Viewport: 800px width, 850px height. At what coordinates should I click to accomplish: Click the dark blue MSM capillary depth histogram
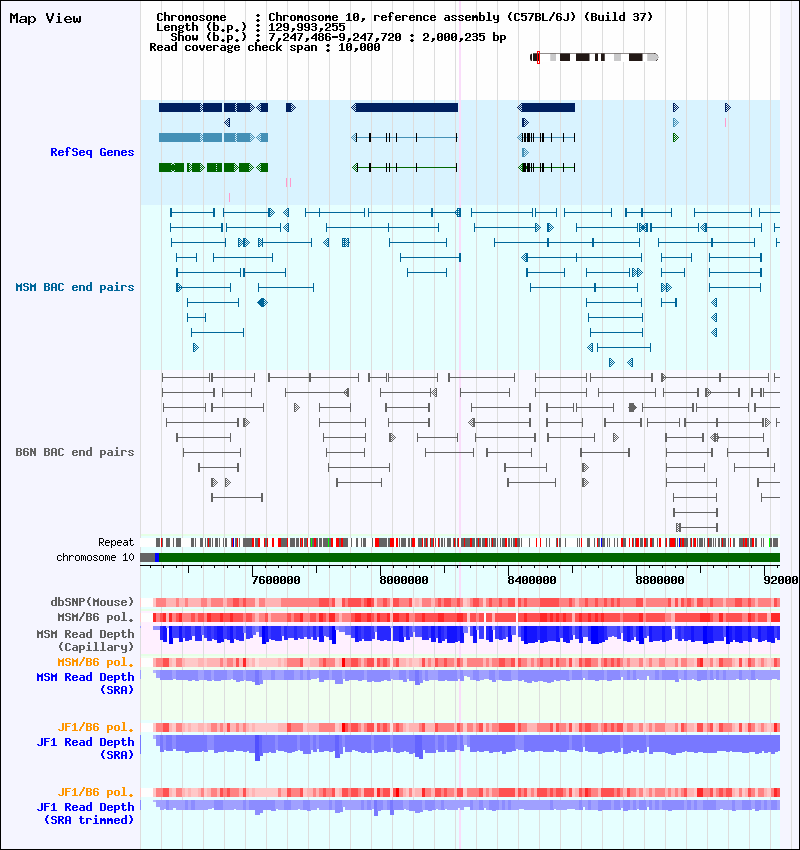tap(466, 635)
